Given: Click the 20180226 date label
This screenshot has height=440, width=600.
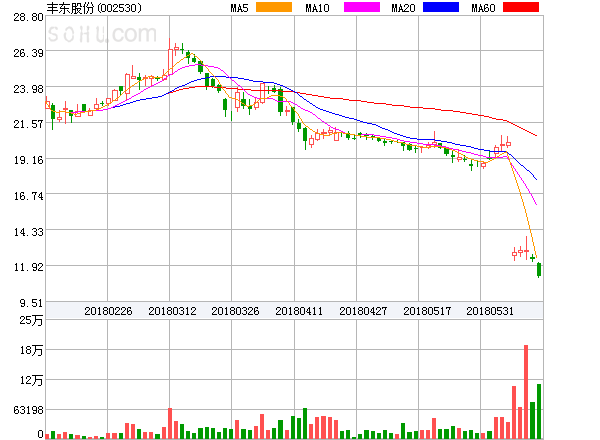Looking at the screenshot, I should point(108,311).
